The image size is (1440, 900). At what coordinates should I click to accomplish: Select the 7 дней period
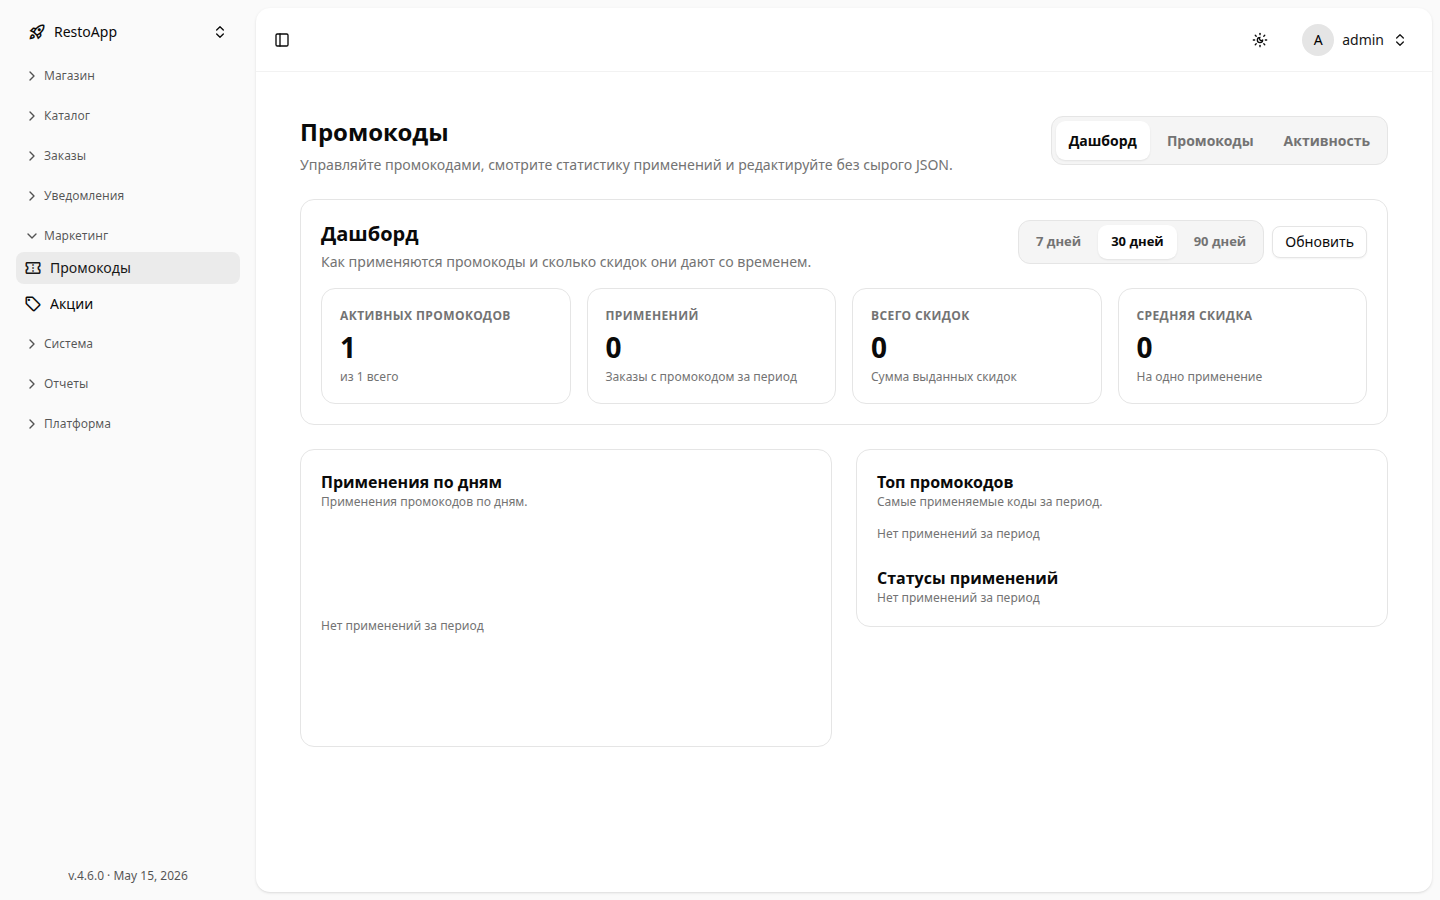click(x=1058, y=242)
